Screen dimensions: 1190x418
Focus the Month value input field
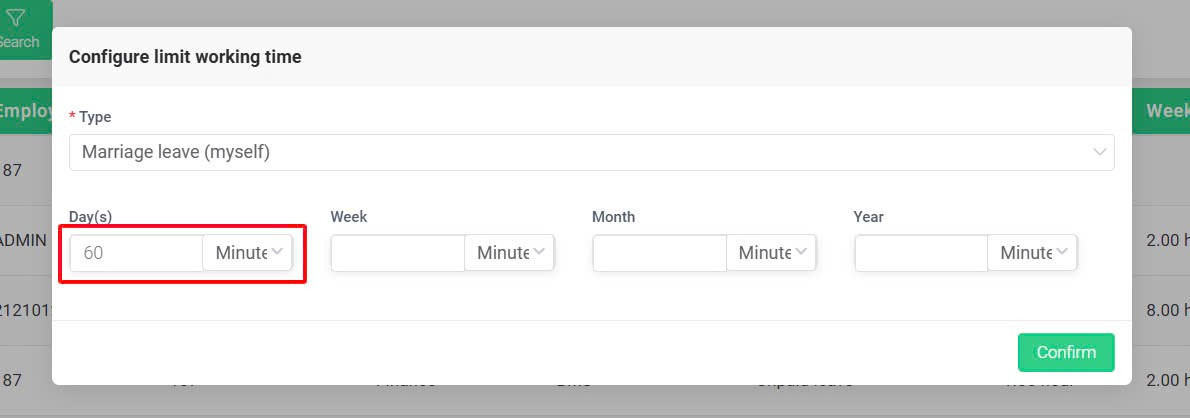660,253
